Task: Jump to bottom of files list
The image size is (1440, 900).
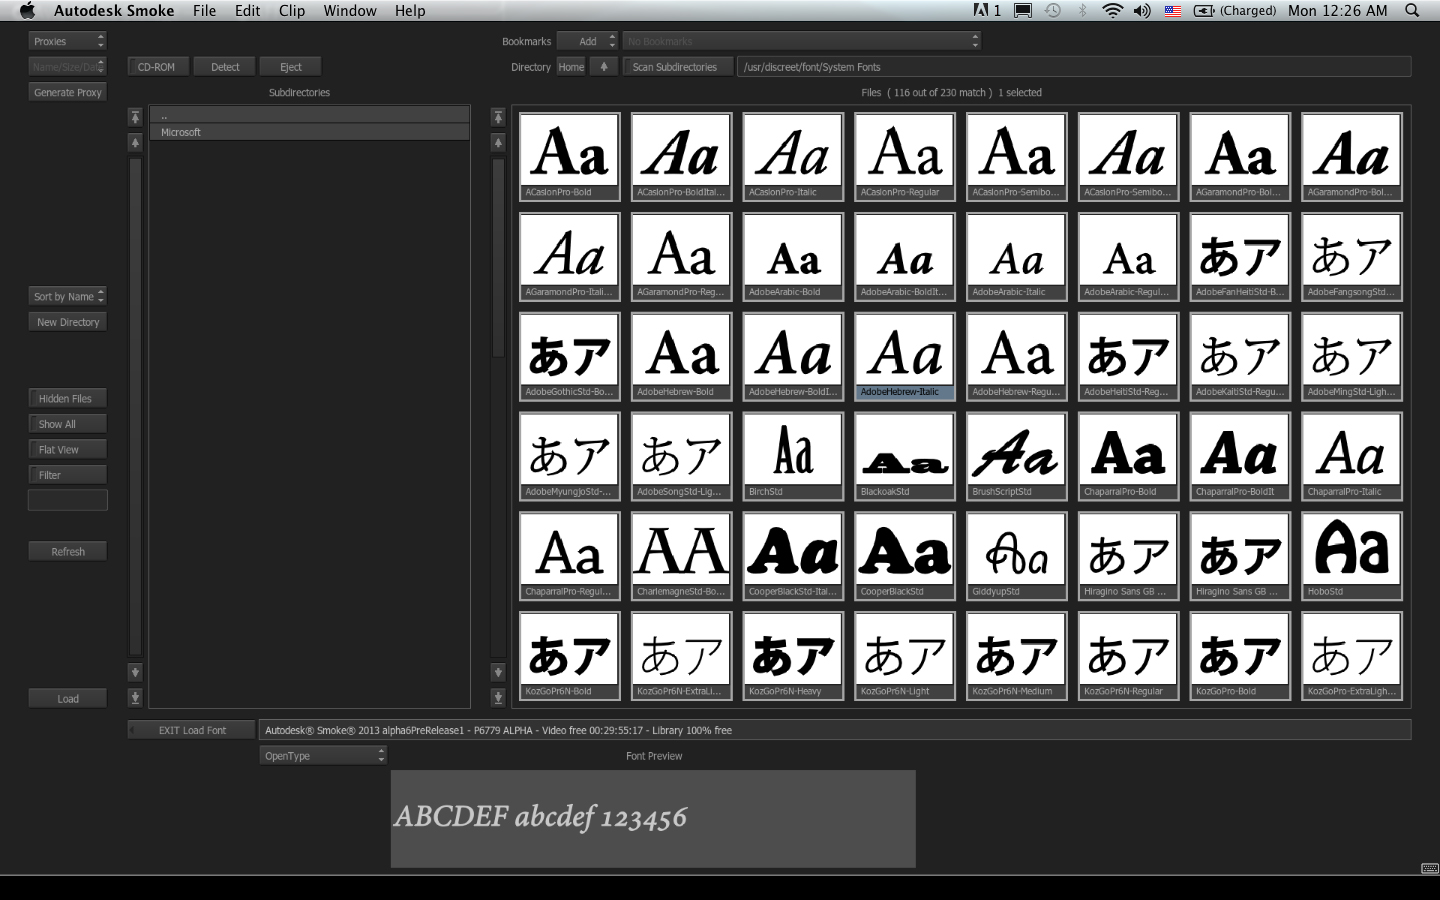Action: tap(498, 697)
